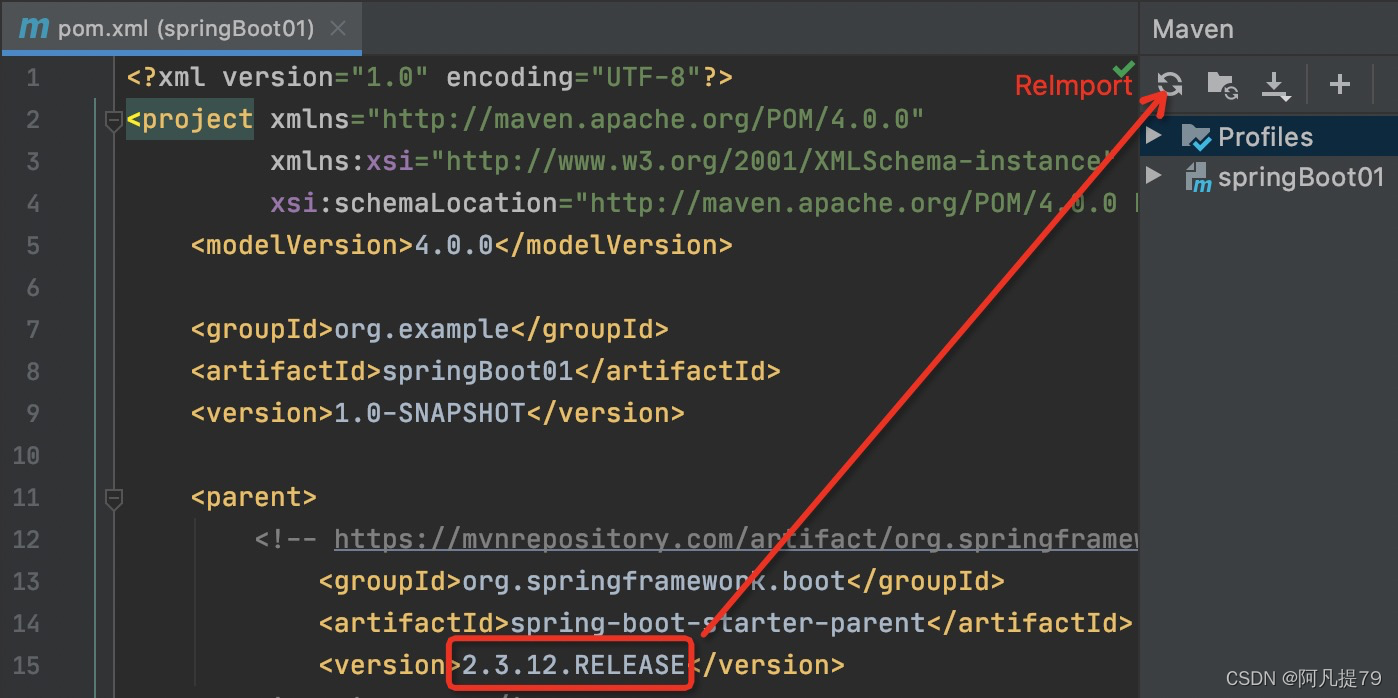Click line number 10 in gutter
Viewport: 1398px width, 698px height.
pyautogui.click(x=27, y=456)
